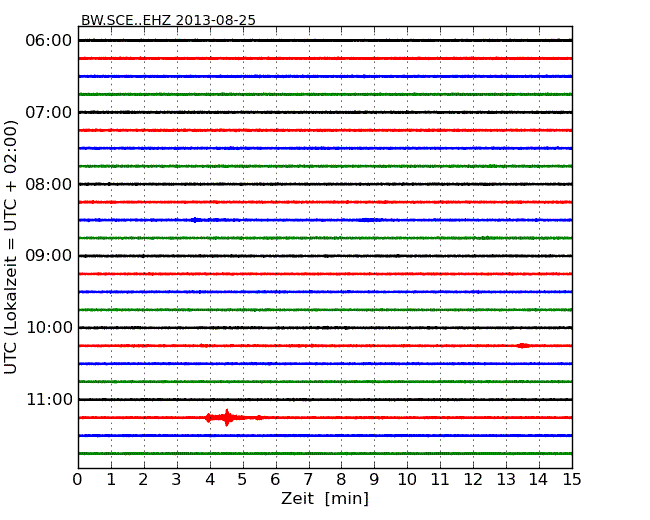Click the 08:00 y-axis tick label

click(x=48, y=184)
